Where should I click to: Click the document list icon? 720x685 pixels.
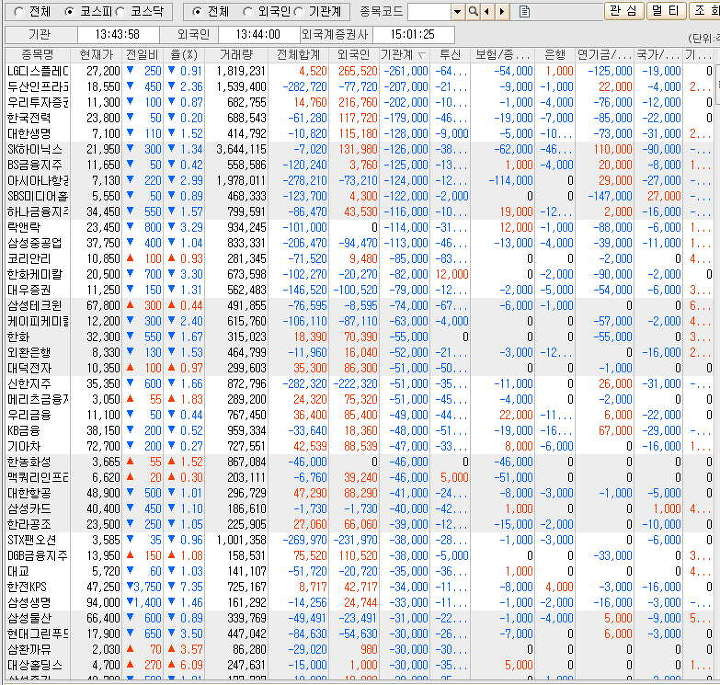[x=525, y=12]
